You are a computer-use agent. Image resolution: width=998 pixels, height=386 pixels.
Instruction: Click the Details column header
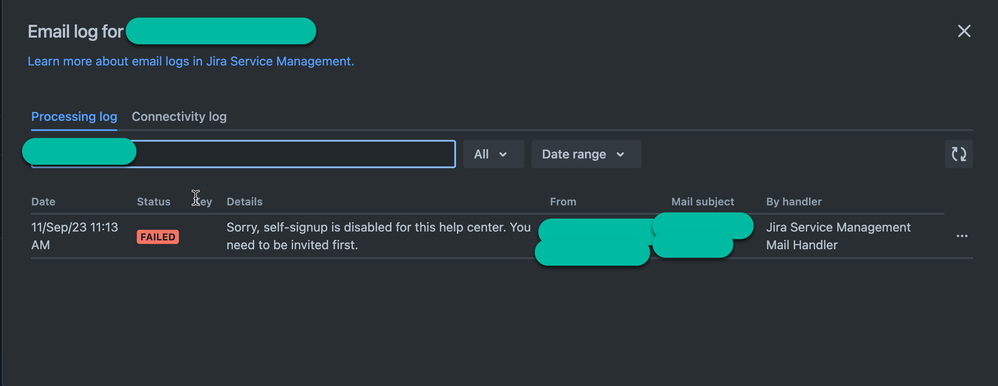point(244,201)
